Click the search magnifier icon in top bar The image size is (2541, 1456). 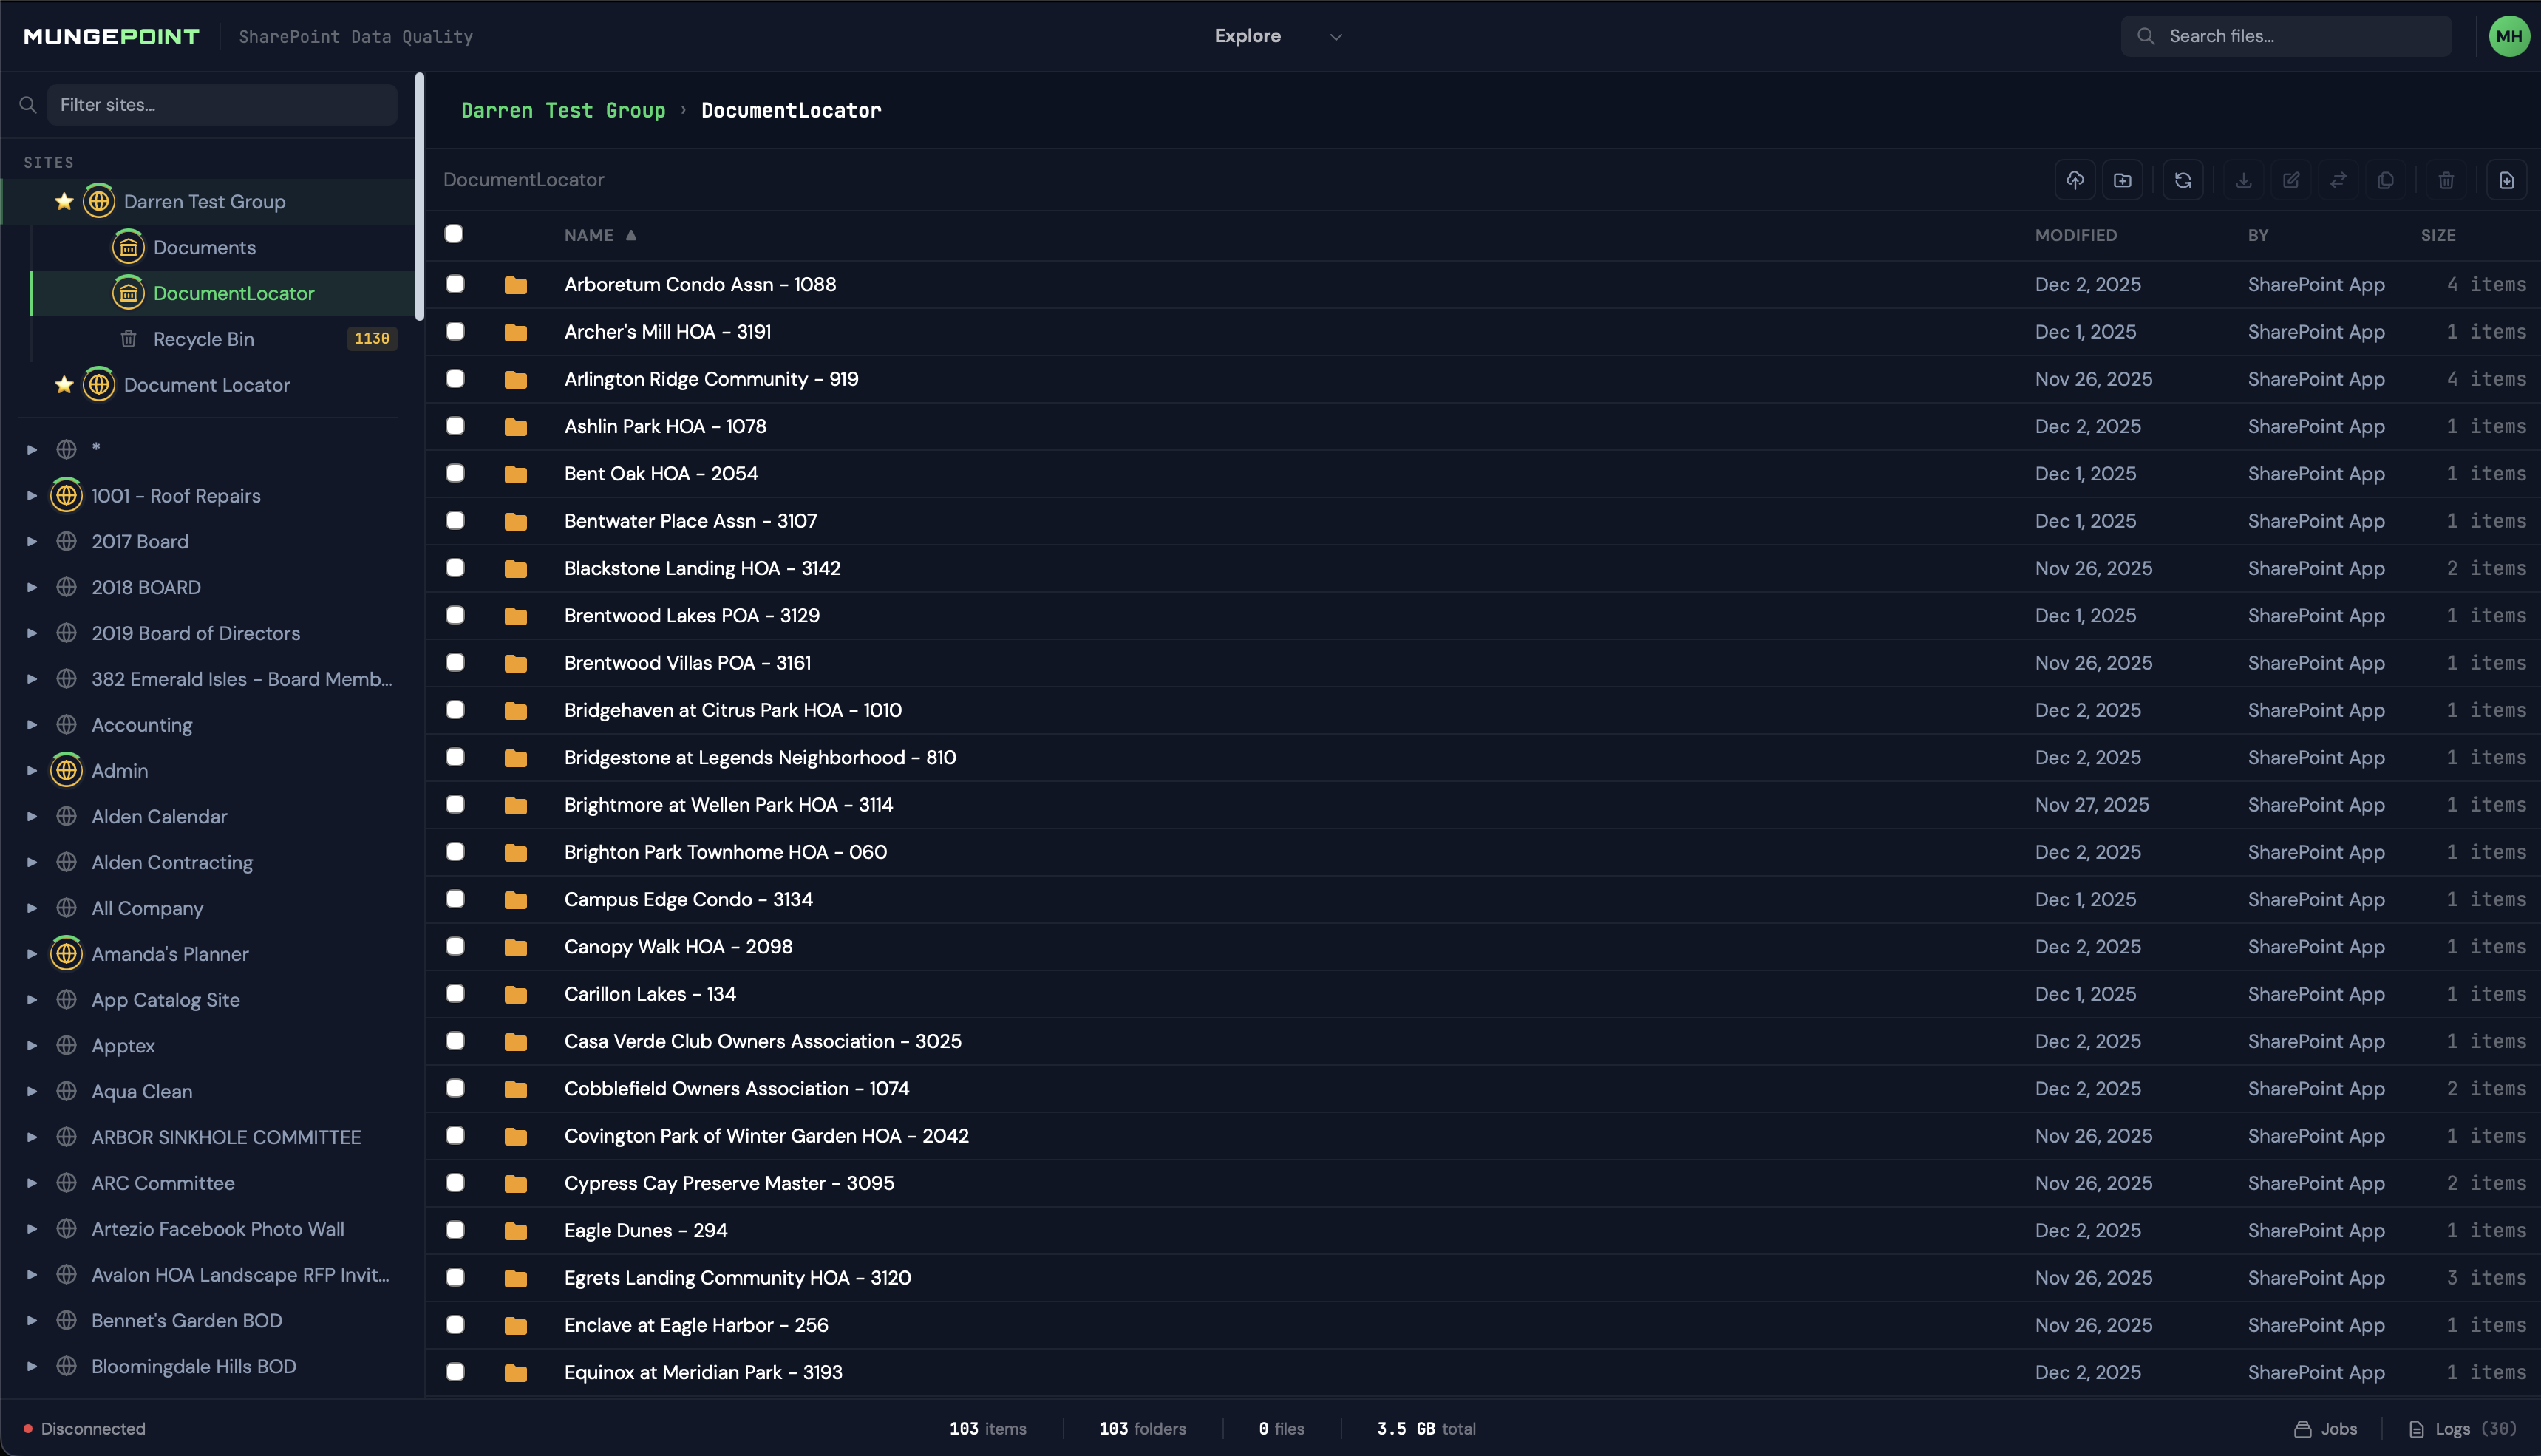pos(2146,36)
